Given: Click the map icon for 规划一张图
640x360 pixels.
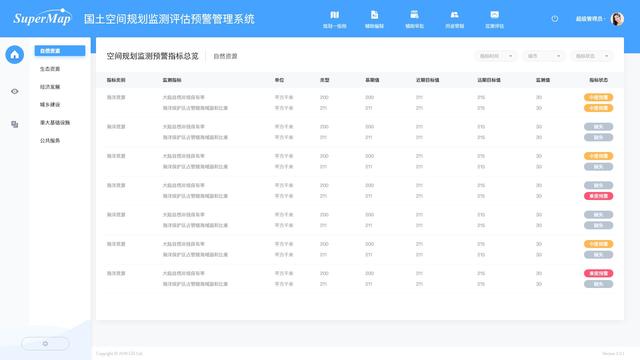Looking at the screenshot, I should coord(334,15).
